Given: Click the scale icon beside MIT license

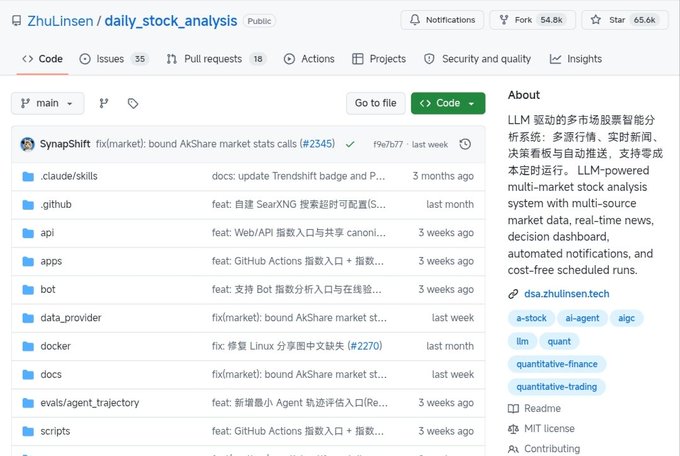Looking at the screenshot, I should coord(513,429).
